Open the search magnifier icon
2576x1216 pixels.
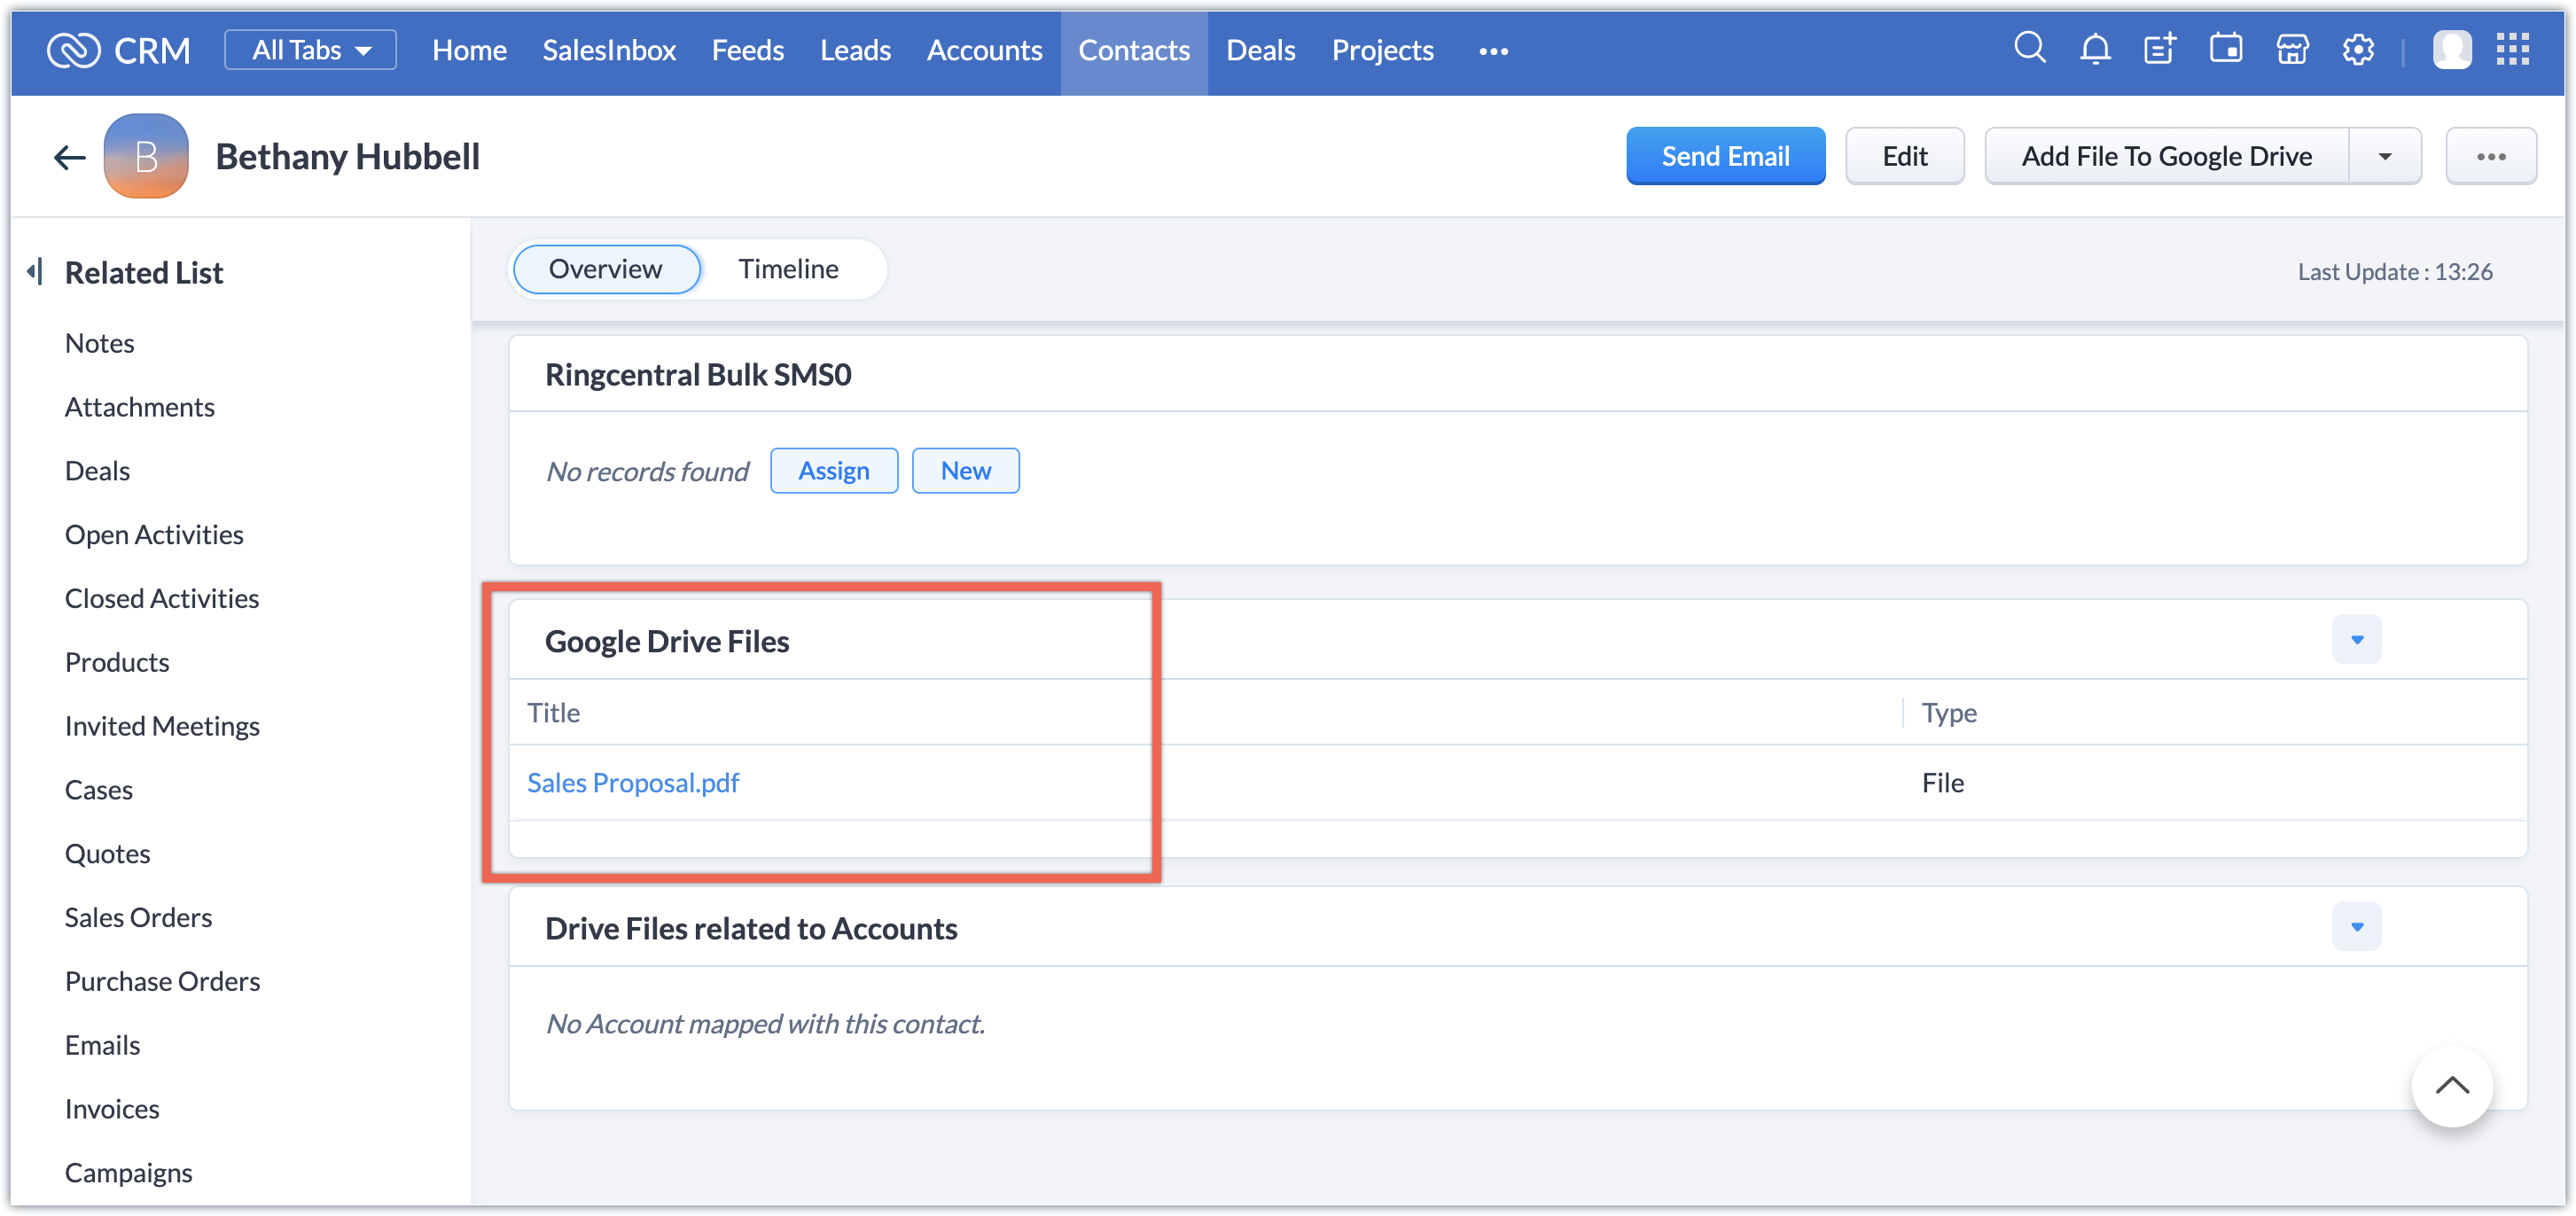tap(2029, 48)
